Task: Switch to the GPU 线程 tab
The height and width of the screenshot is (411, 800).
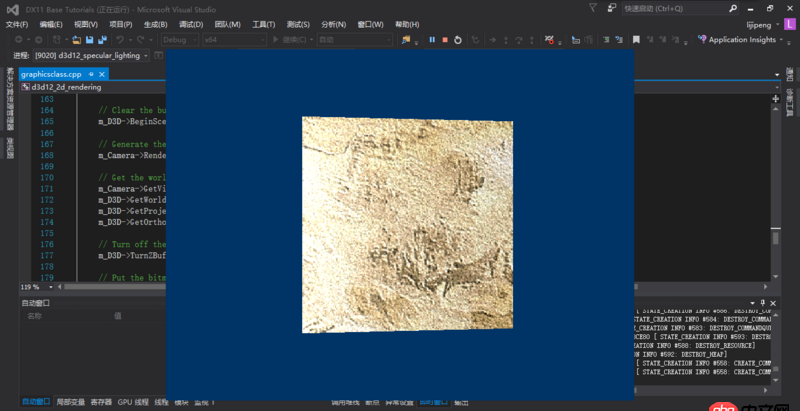Action: pos(132,402)
